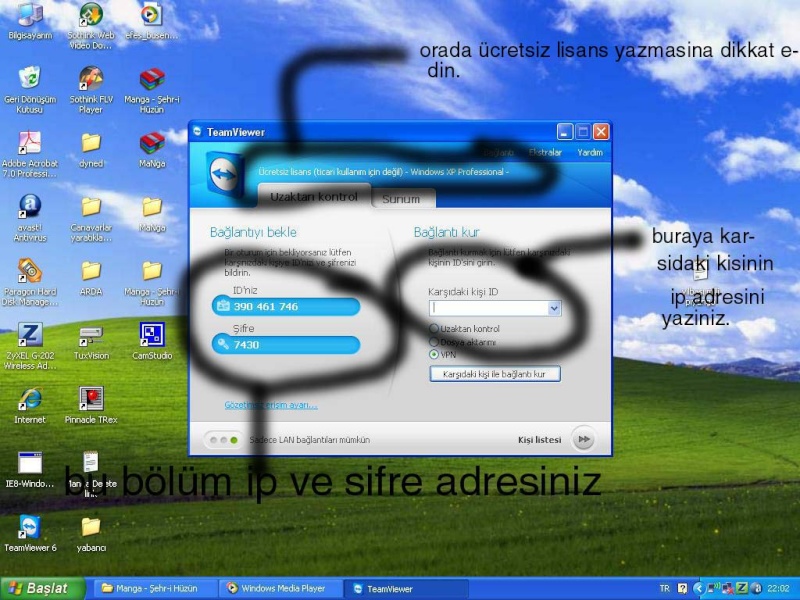This screenshot has height=600, width=800.
Task: Expand the Kişi listesi double-arrow button
Action: [584, 439]
